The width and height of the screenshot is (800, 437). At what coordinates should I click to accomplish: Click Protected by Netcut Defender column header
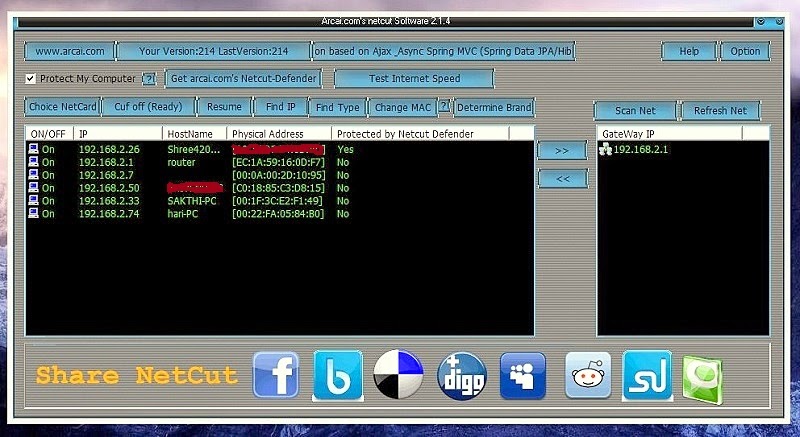420,134
